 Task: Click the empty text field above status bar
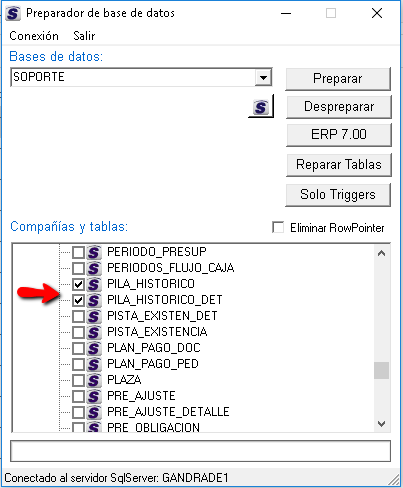tap(200, 451)
